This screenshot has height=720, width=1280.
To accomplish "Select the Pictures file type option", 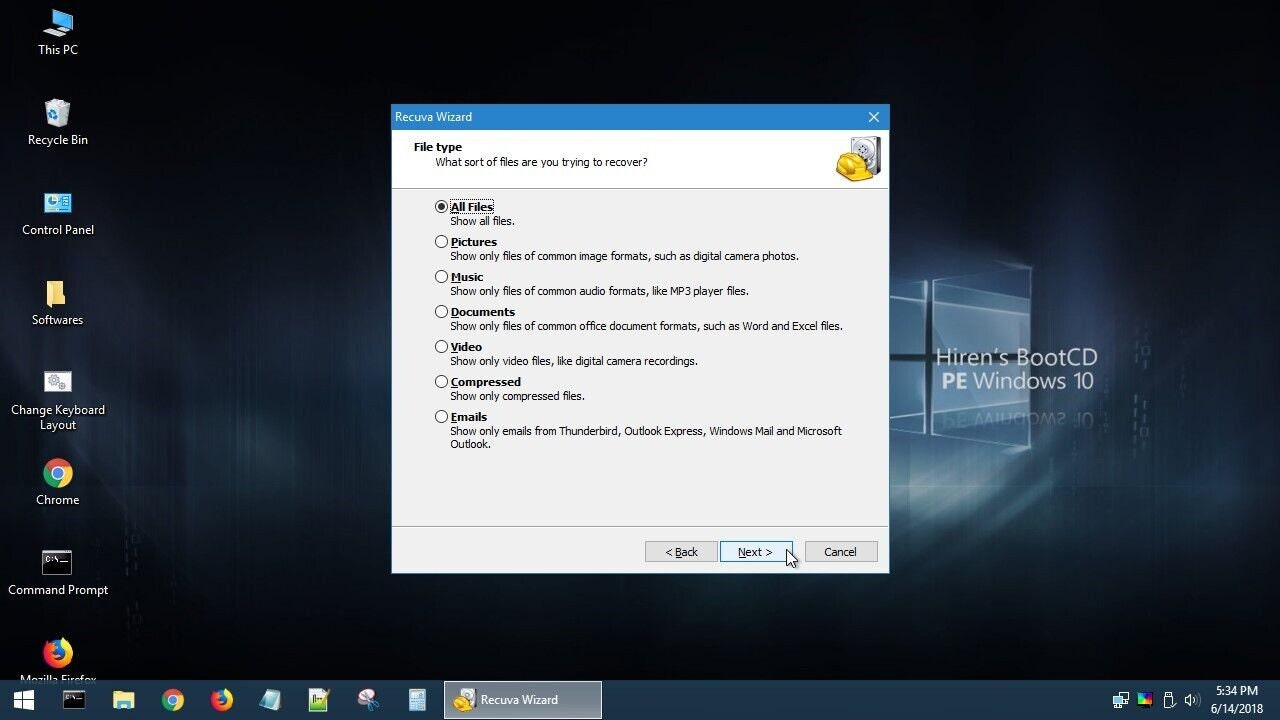I will point(441,241).
